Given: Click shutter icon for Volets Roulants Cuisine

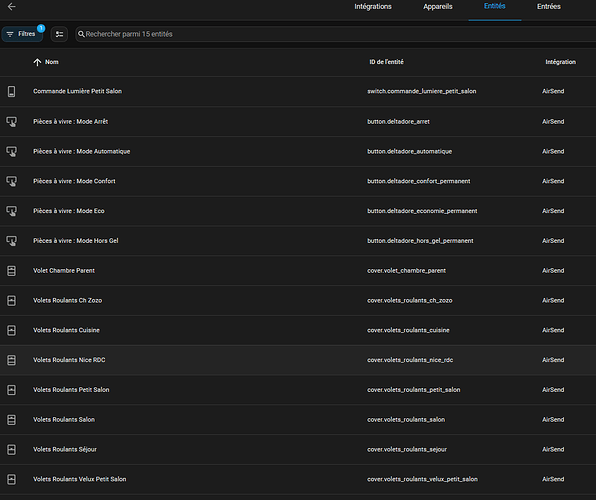Looking at the screenshot, I should tap(11, 330).
